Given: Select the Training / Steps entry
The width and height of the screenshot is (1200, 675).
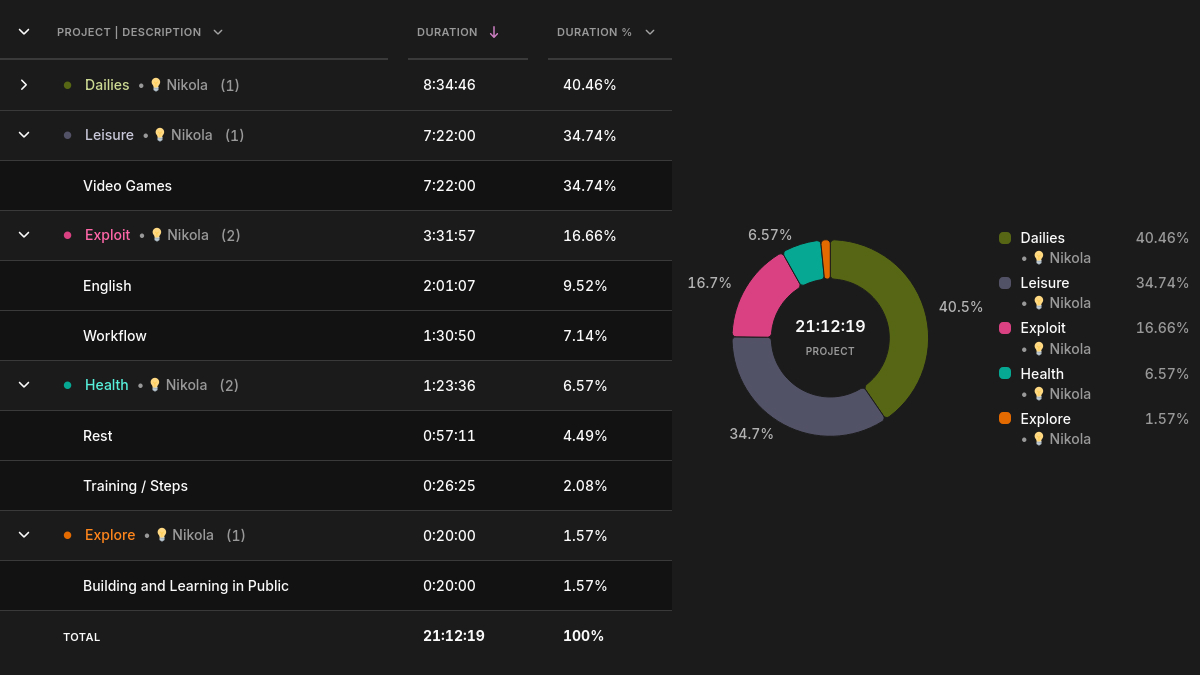Looking at the screenshot, I should 135,486.
